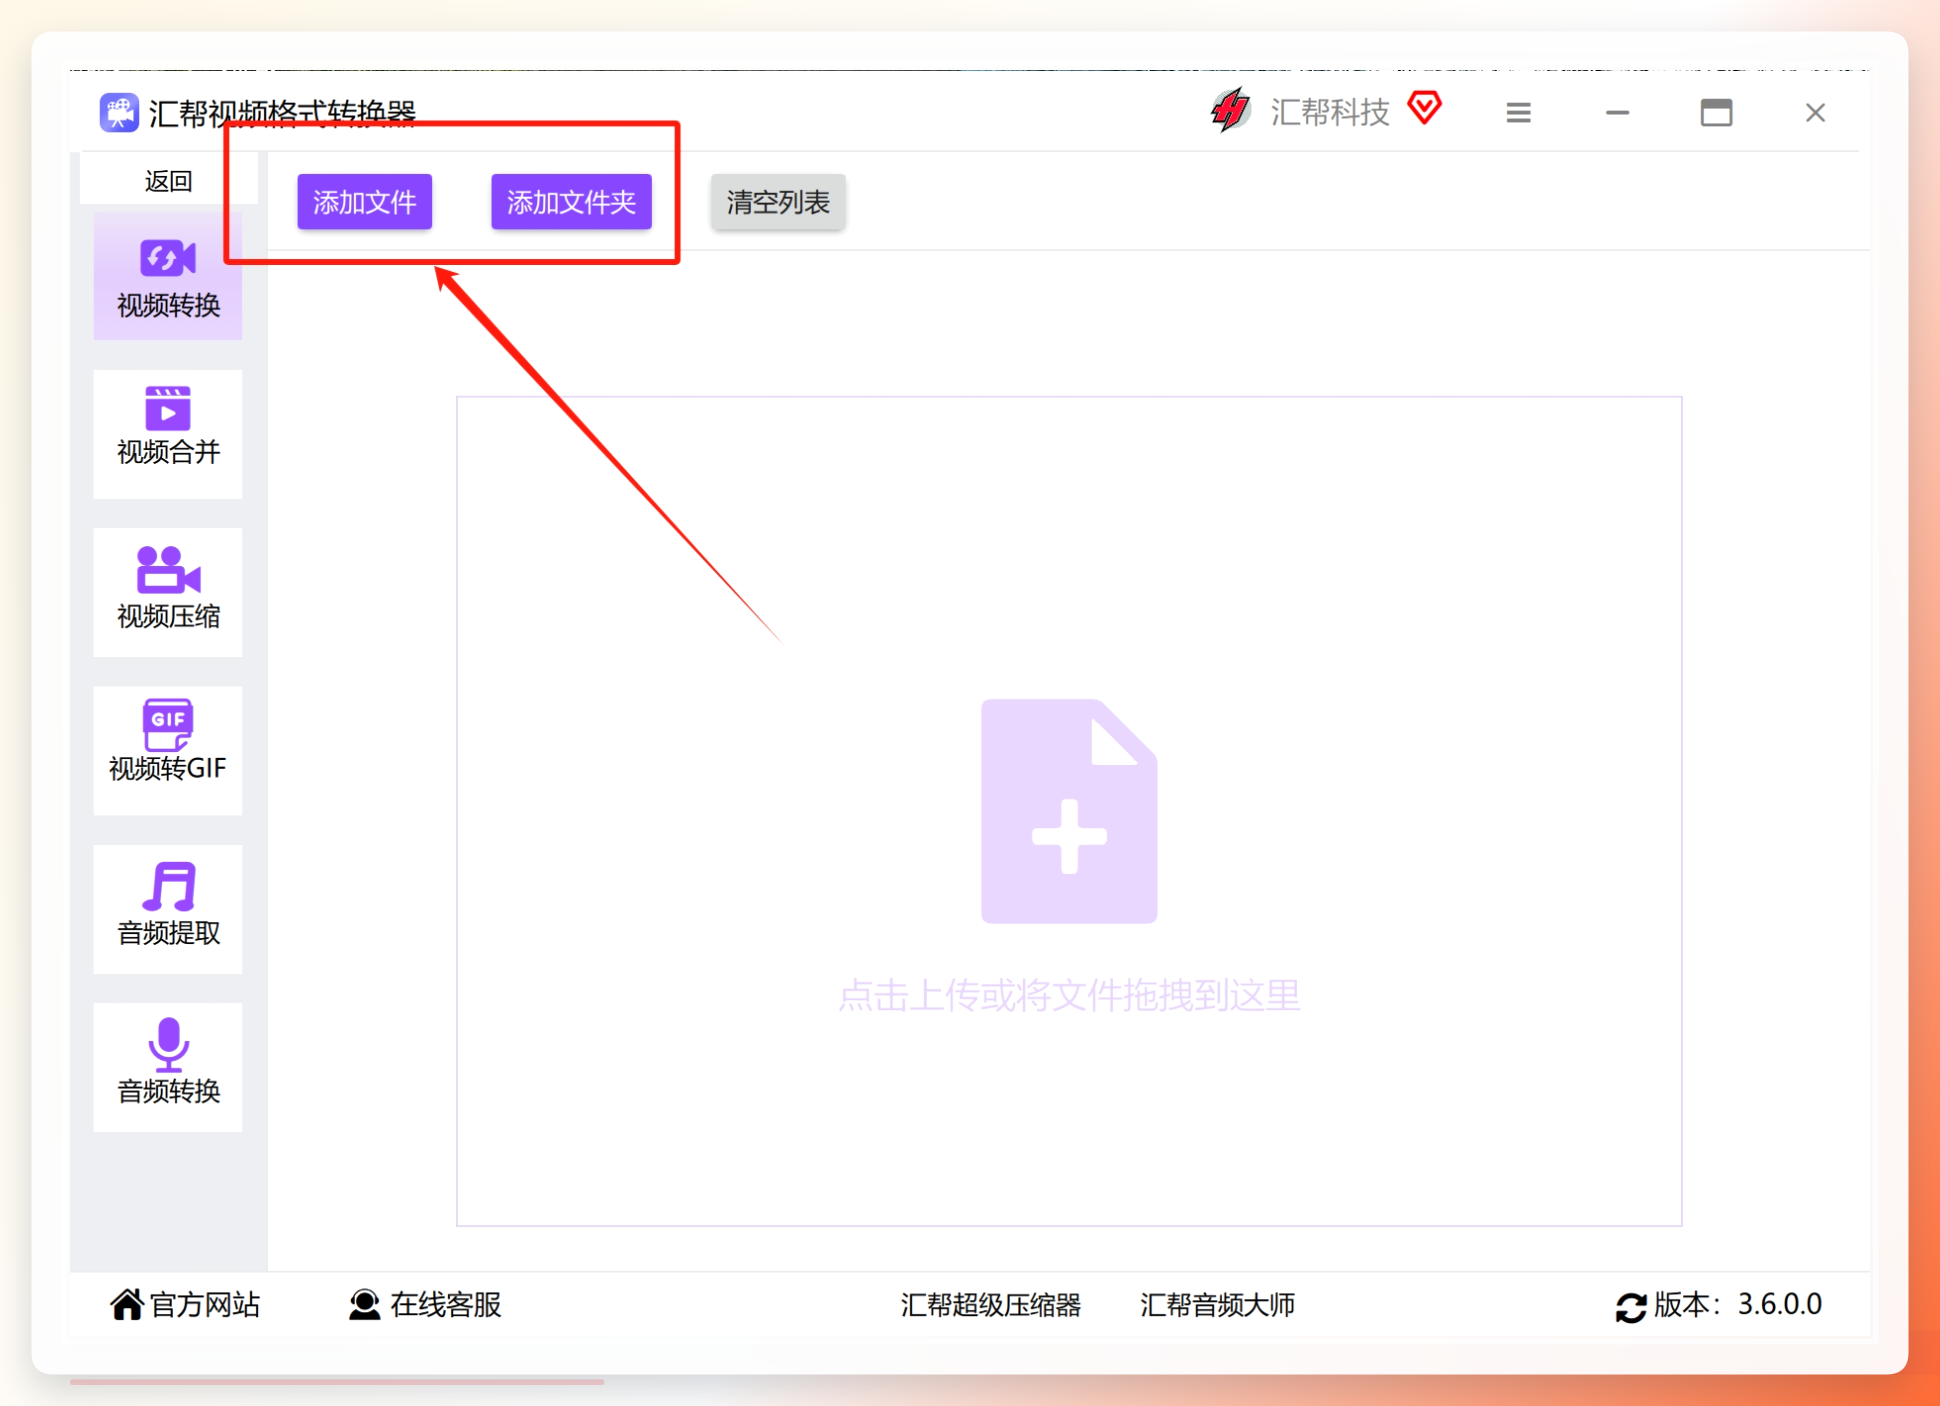Click the app logo beside 汇帮视频格式转换器
The height and width of the screenshot is (1406, 1940).
(119, 112)
